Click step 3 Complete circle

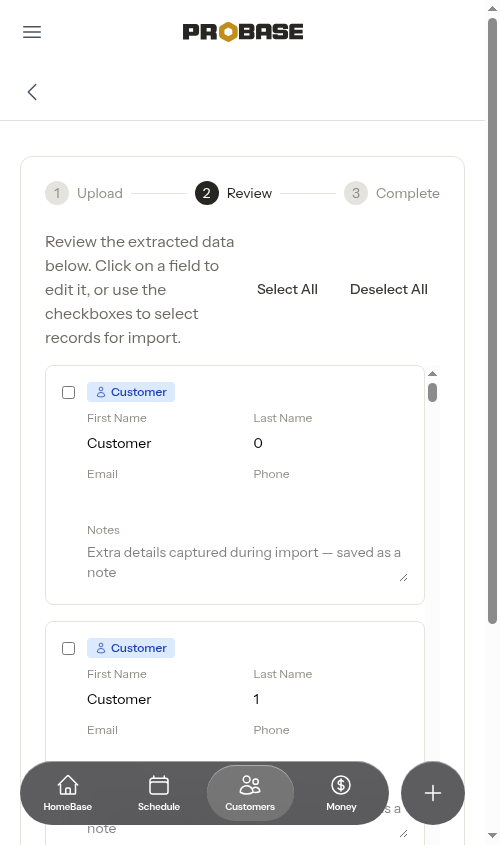(x=356, y=193)
